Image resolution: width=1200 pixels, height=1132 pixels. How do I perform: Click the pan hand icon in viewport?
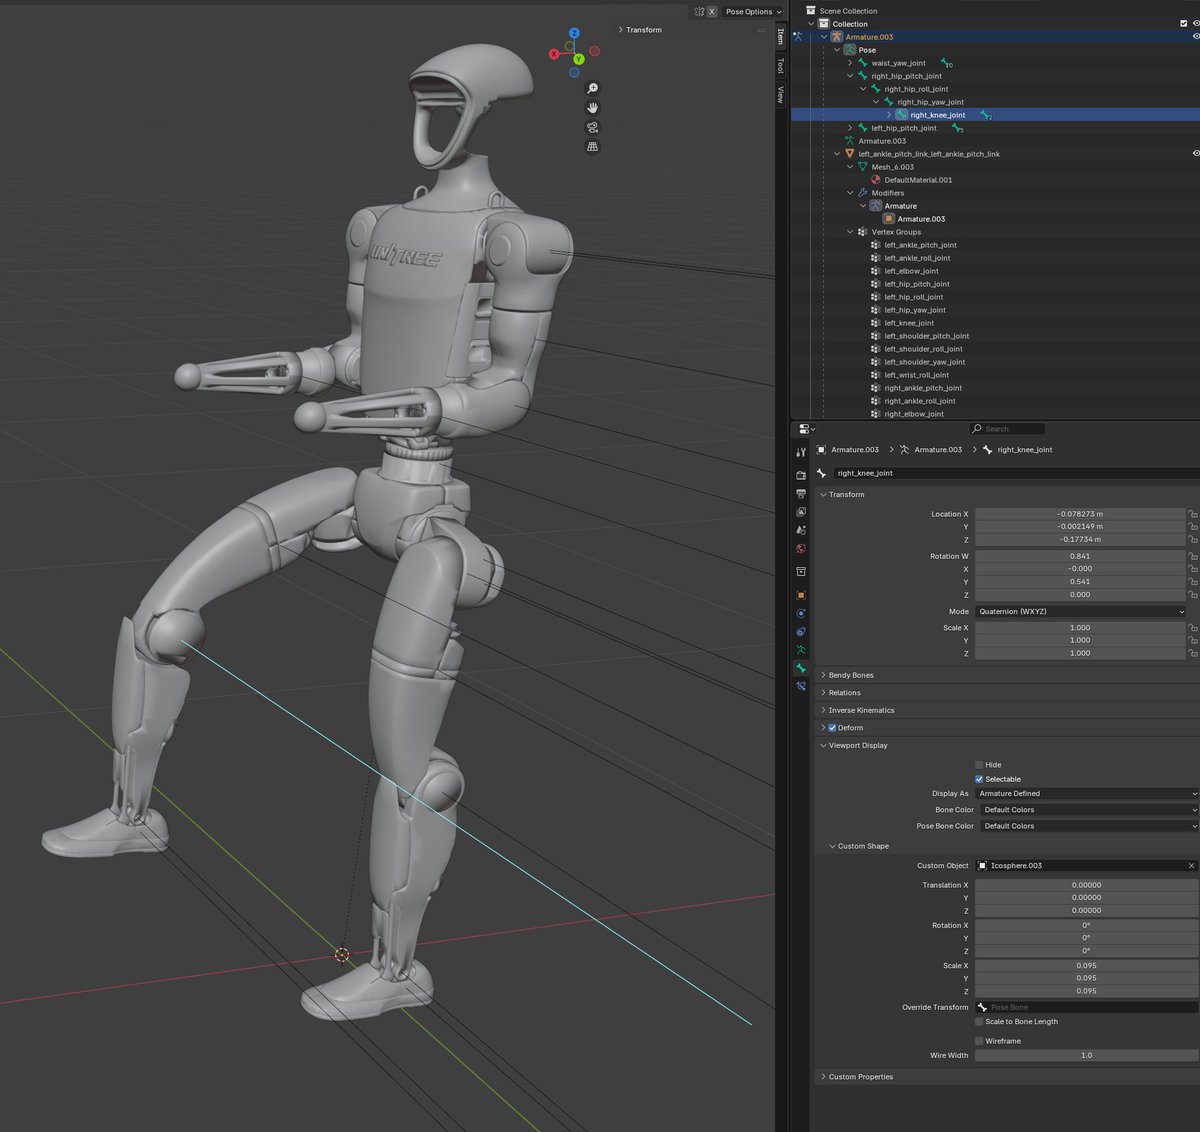tap(592, 108)
